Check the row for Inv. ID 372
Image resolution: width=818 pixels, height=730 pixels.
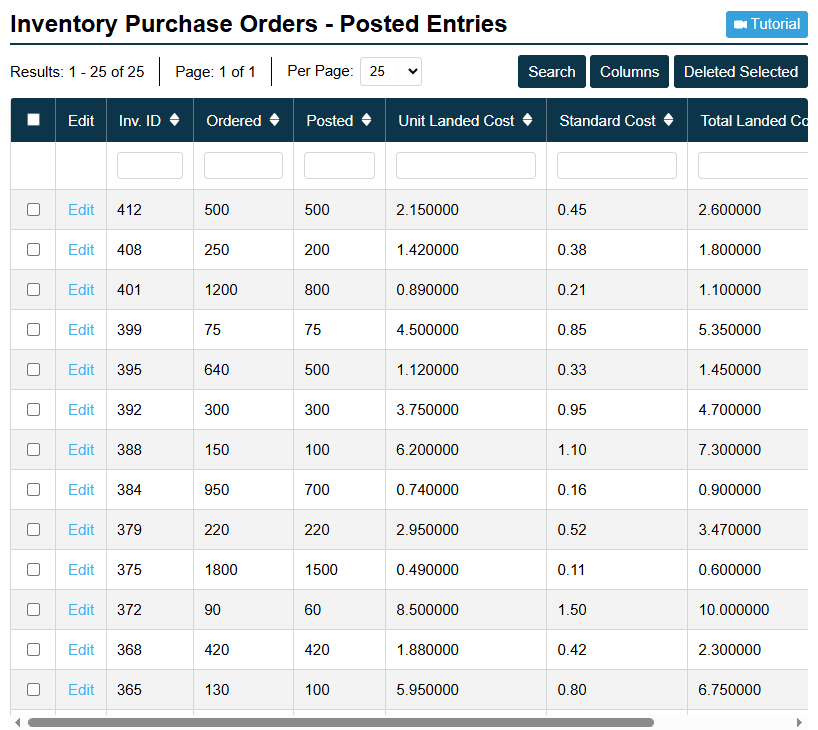(x=33, y=609)
